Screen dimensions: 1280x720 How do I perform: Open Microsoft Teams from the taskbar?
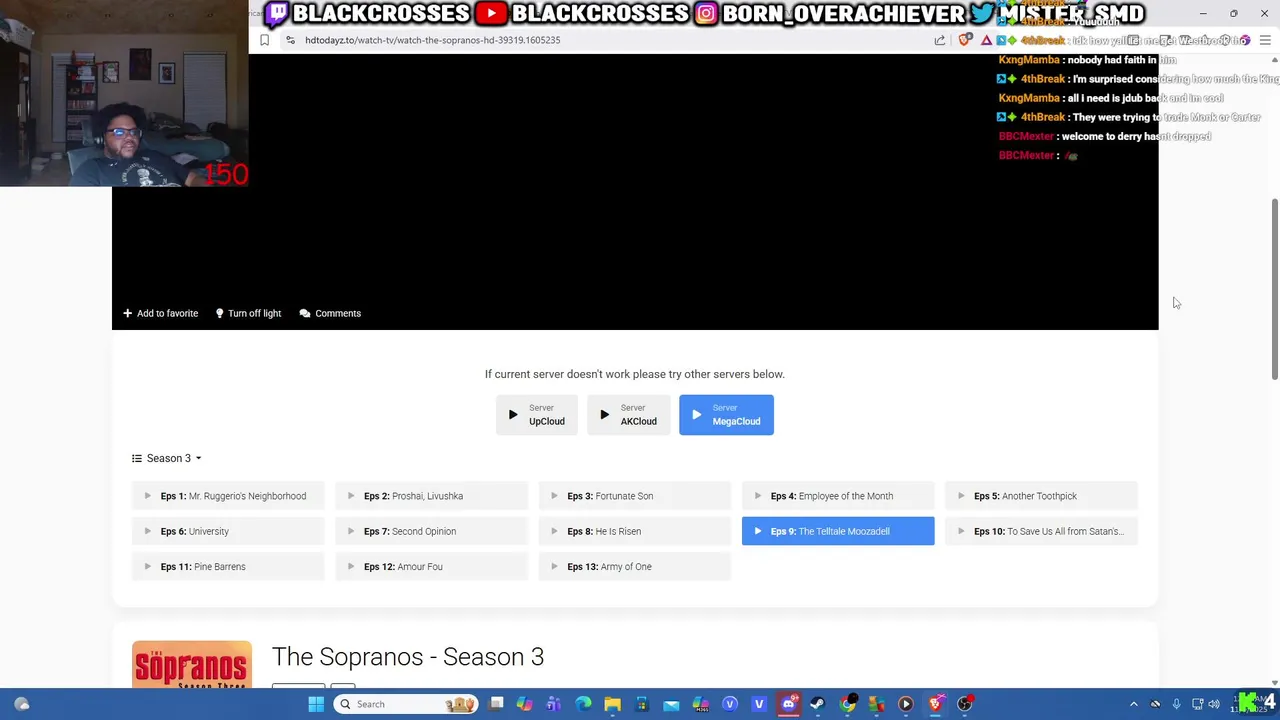point(554,704)
